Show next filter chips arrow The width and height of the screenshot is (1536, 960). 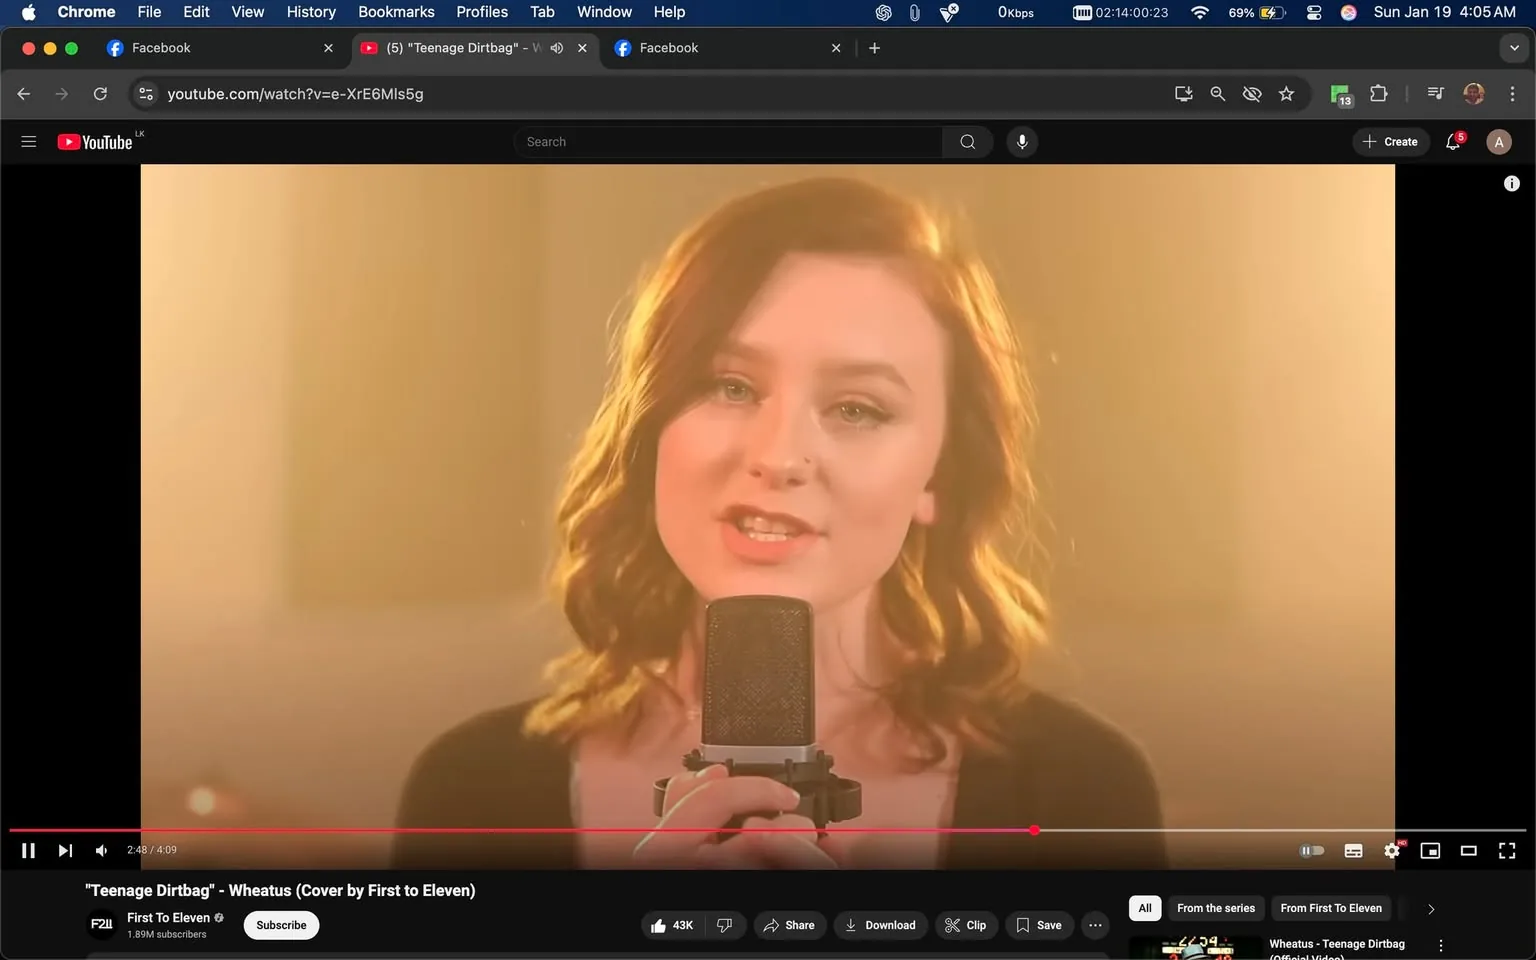point(1430,909)
